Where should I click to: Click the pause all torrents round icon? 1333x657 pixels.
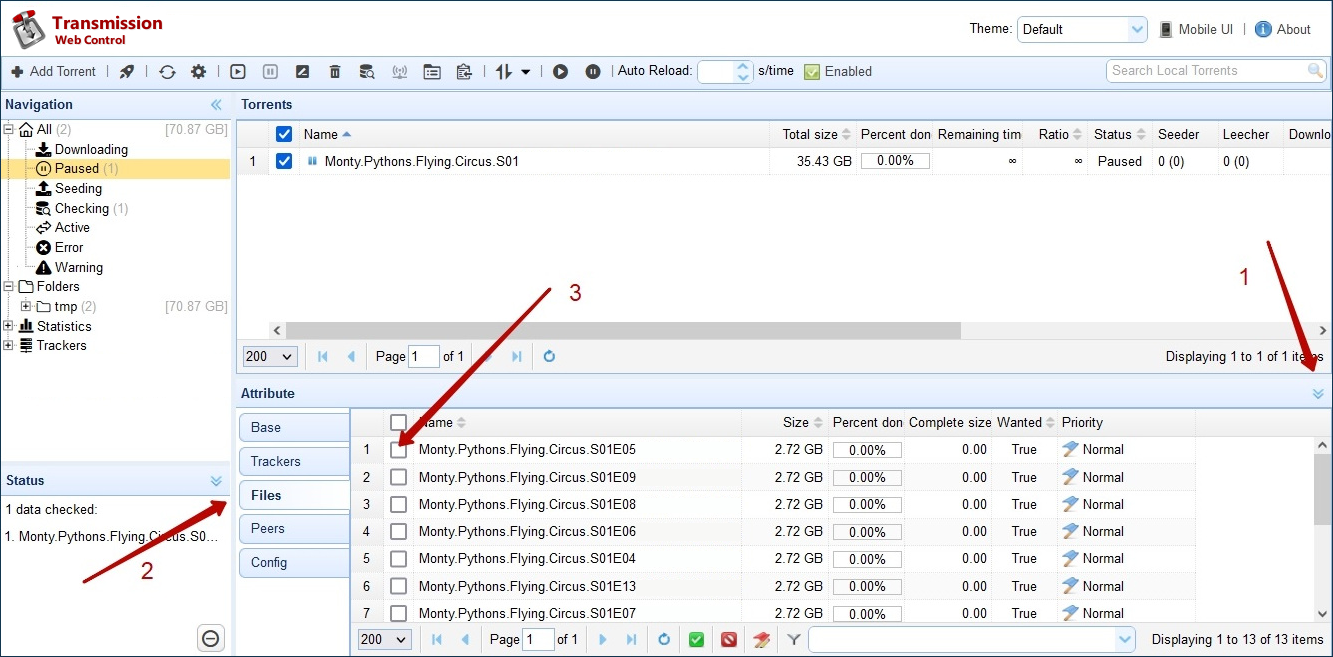[593, 71]
